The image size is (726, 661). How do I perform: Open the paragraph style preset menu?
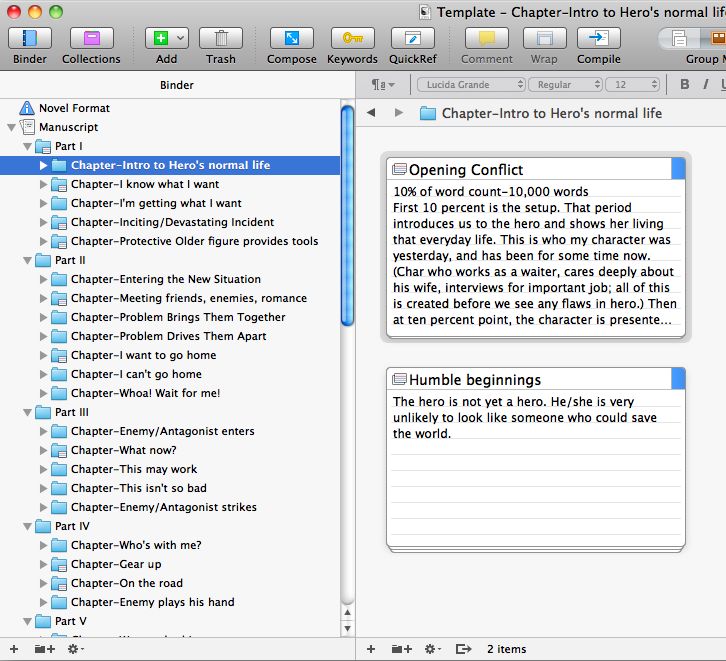pyautogui.click(x=383, y=85)
